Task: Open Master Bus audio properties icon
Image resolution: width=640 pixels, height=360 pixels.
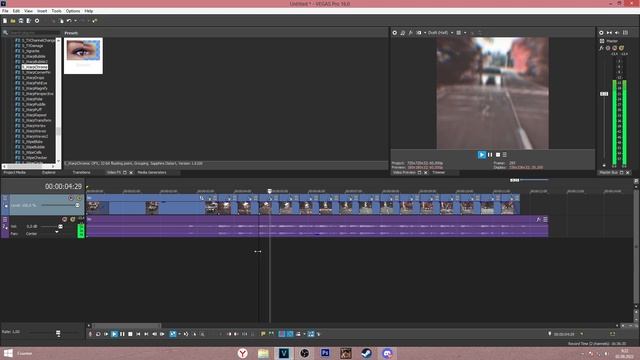Action: click(x=601, y=33)
